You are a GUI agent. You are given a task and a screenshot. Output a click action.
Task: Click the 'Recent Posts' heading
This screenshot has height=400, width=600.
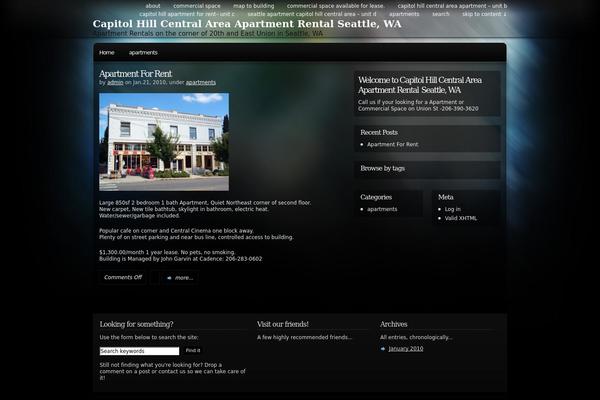379,132
